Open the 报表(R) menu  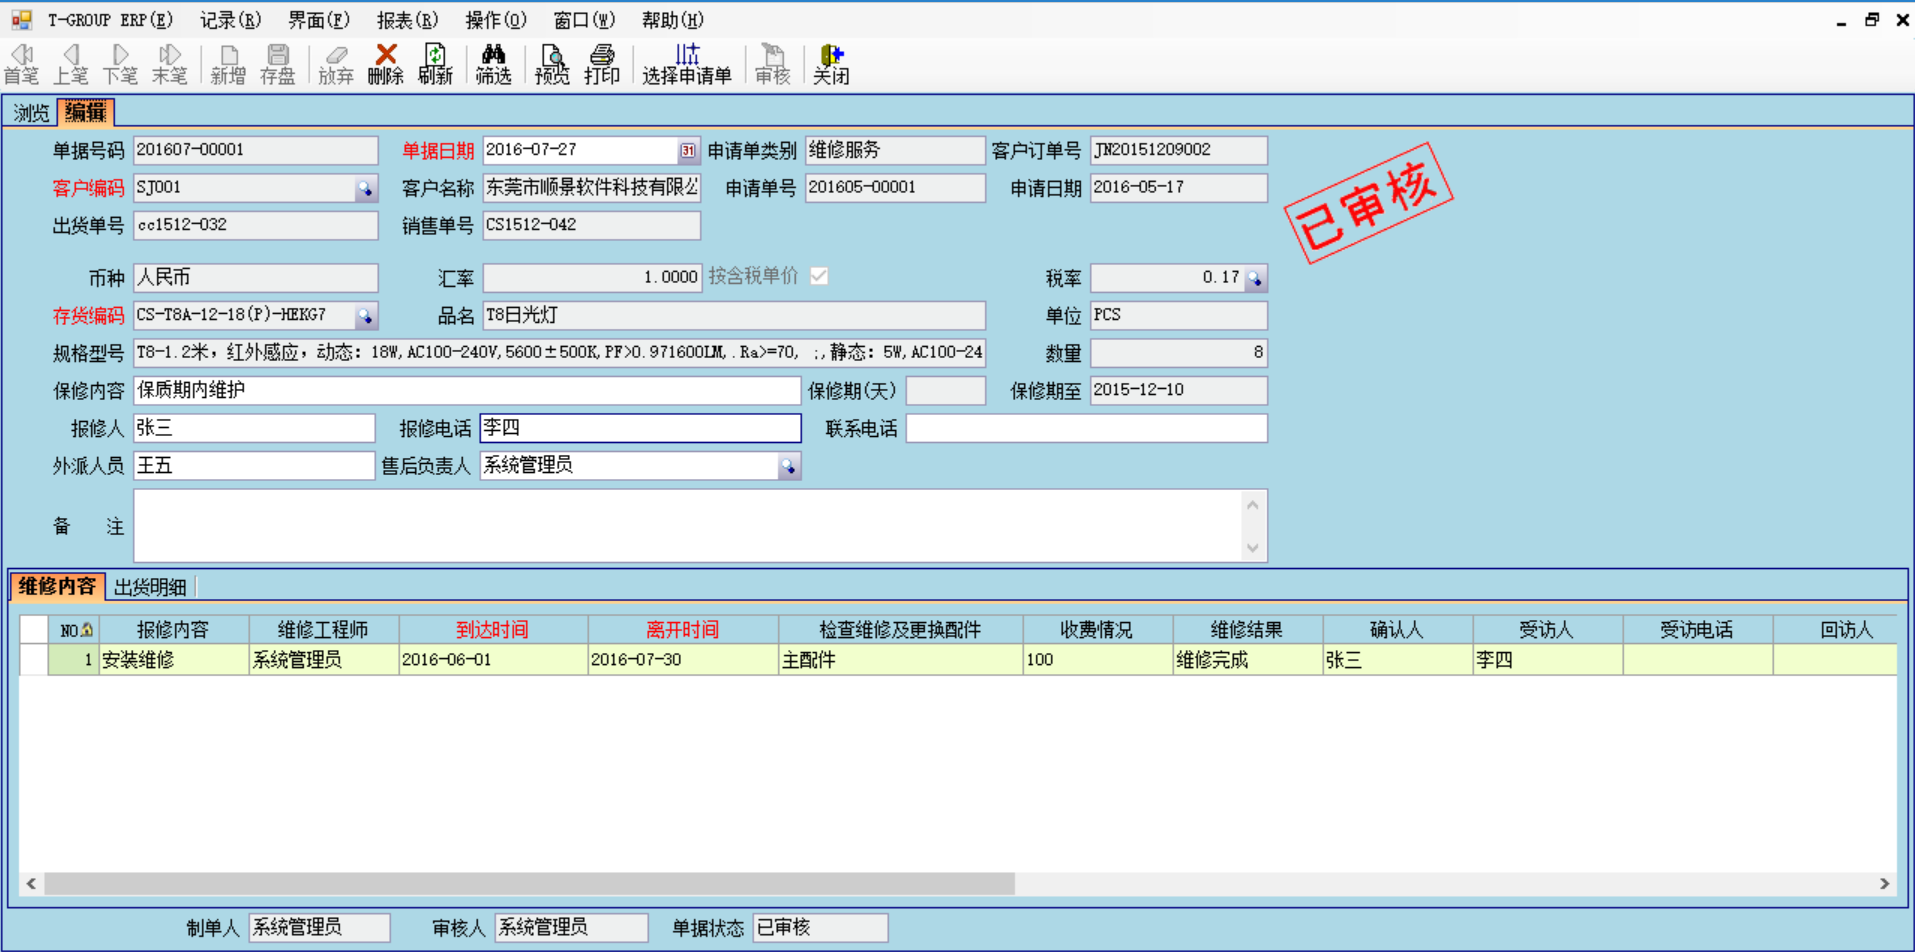click(407, 20)
